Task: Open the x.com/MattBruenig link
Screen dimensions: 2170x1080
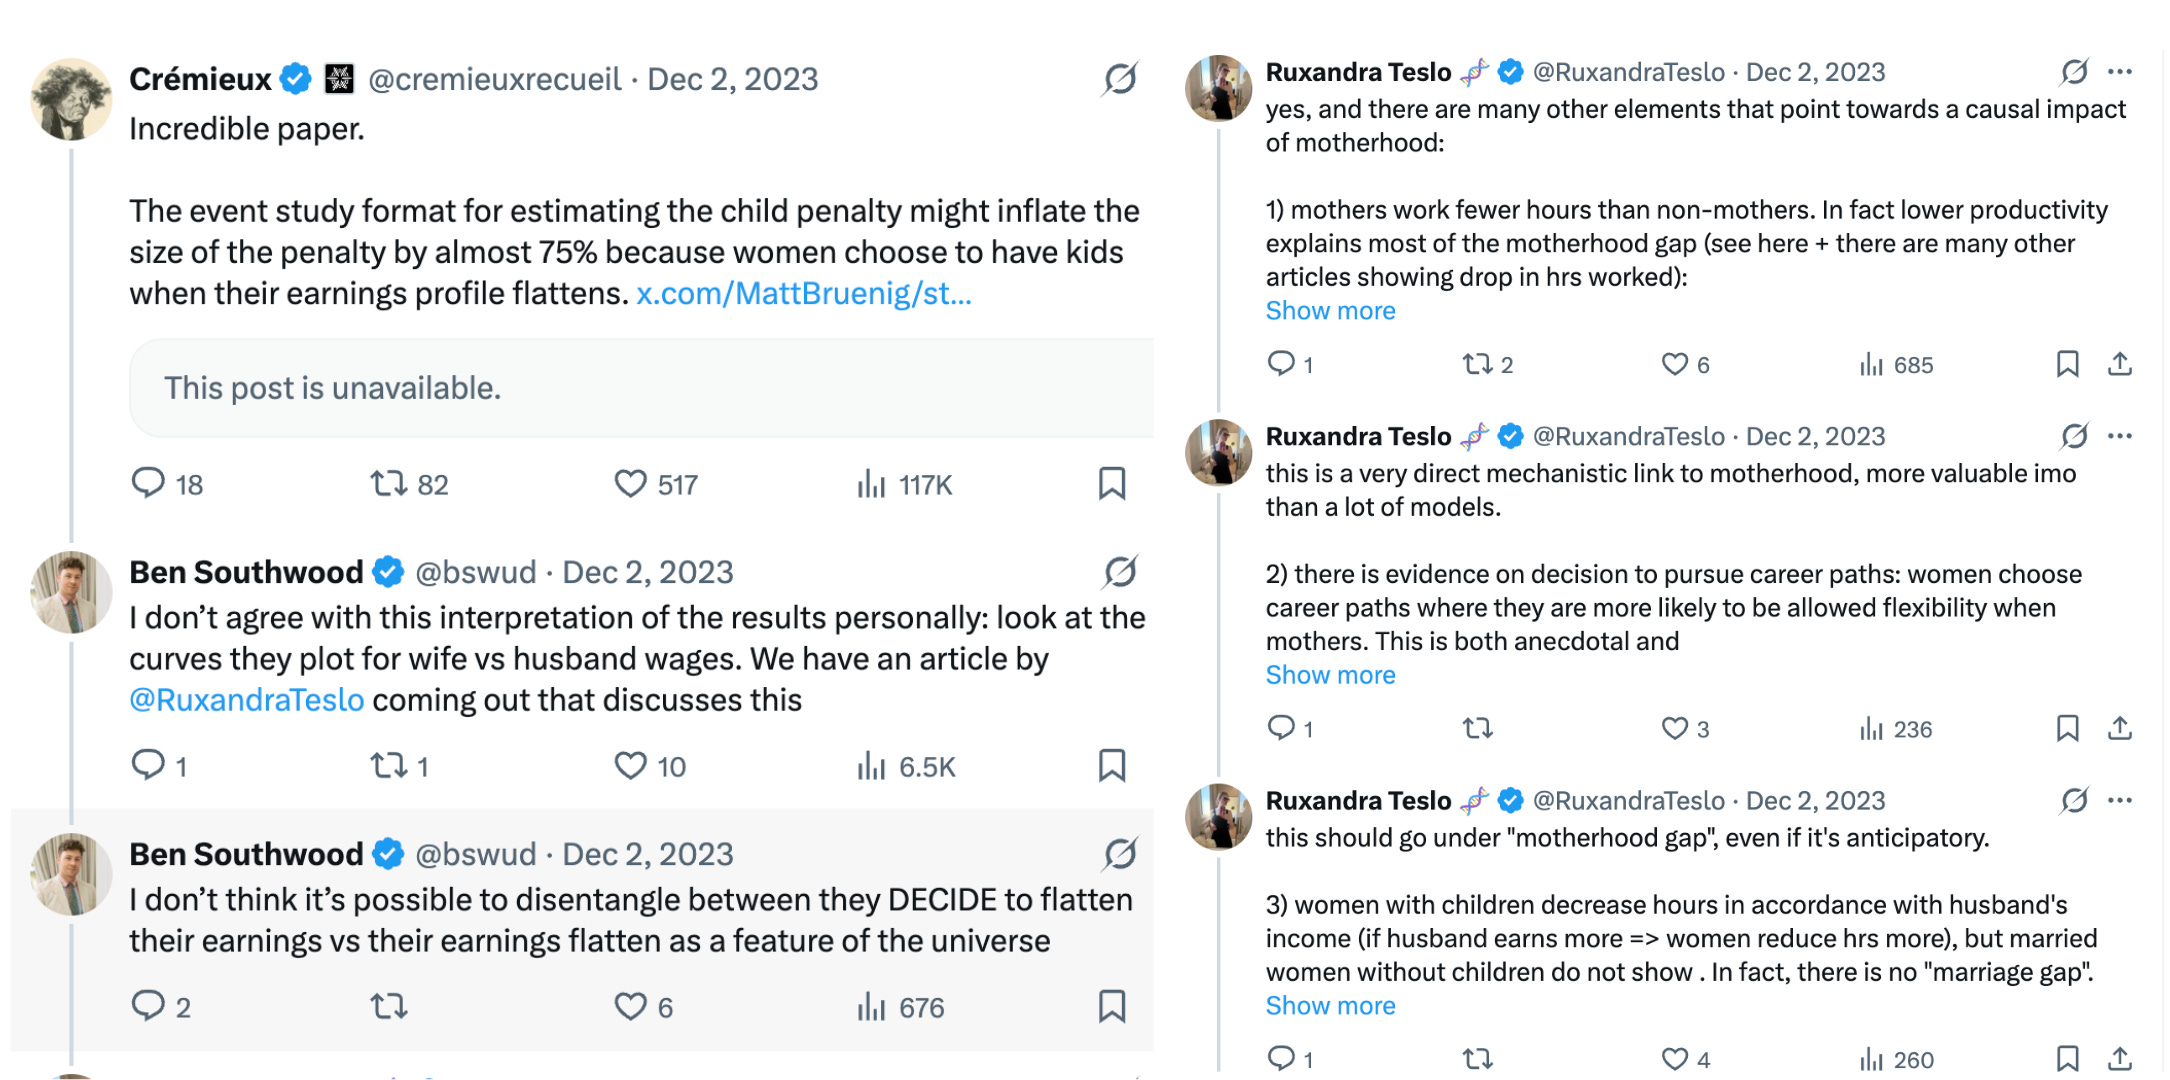Action: pyautogui.click(x=803, y=294)
